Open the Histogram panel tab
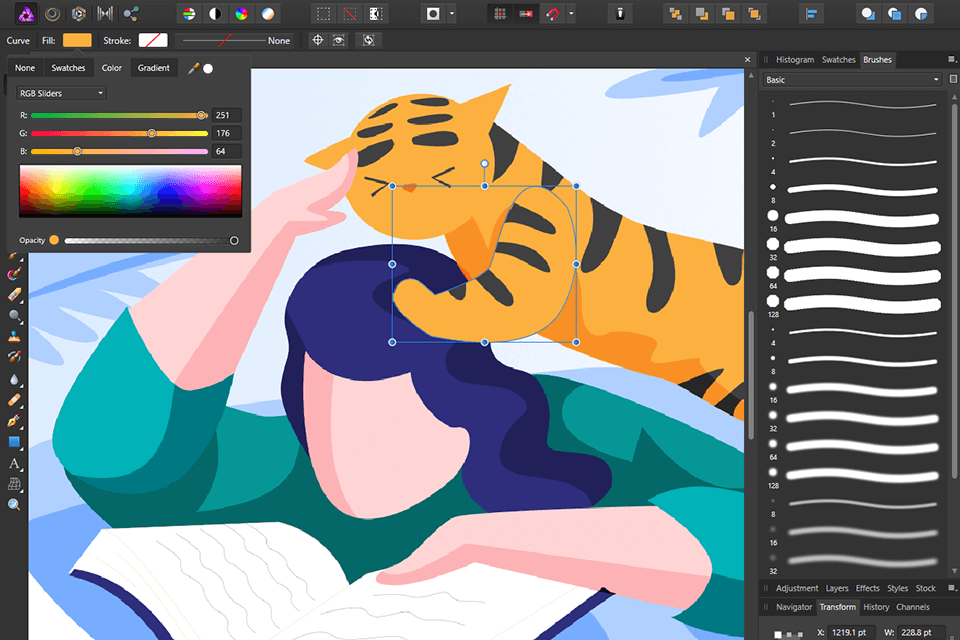The height and width of the screenshot is (640, 960). tap(795, 60)
